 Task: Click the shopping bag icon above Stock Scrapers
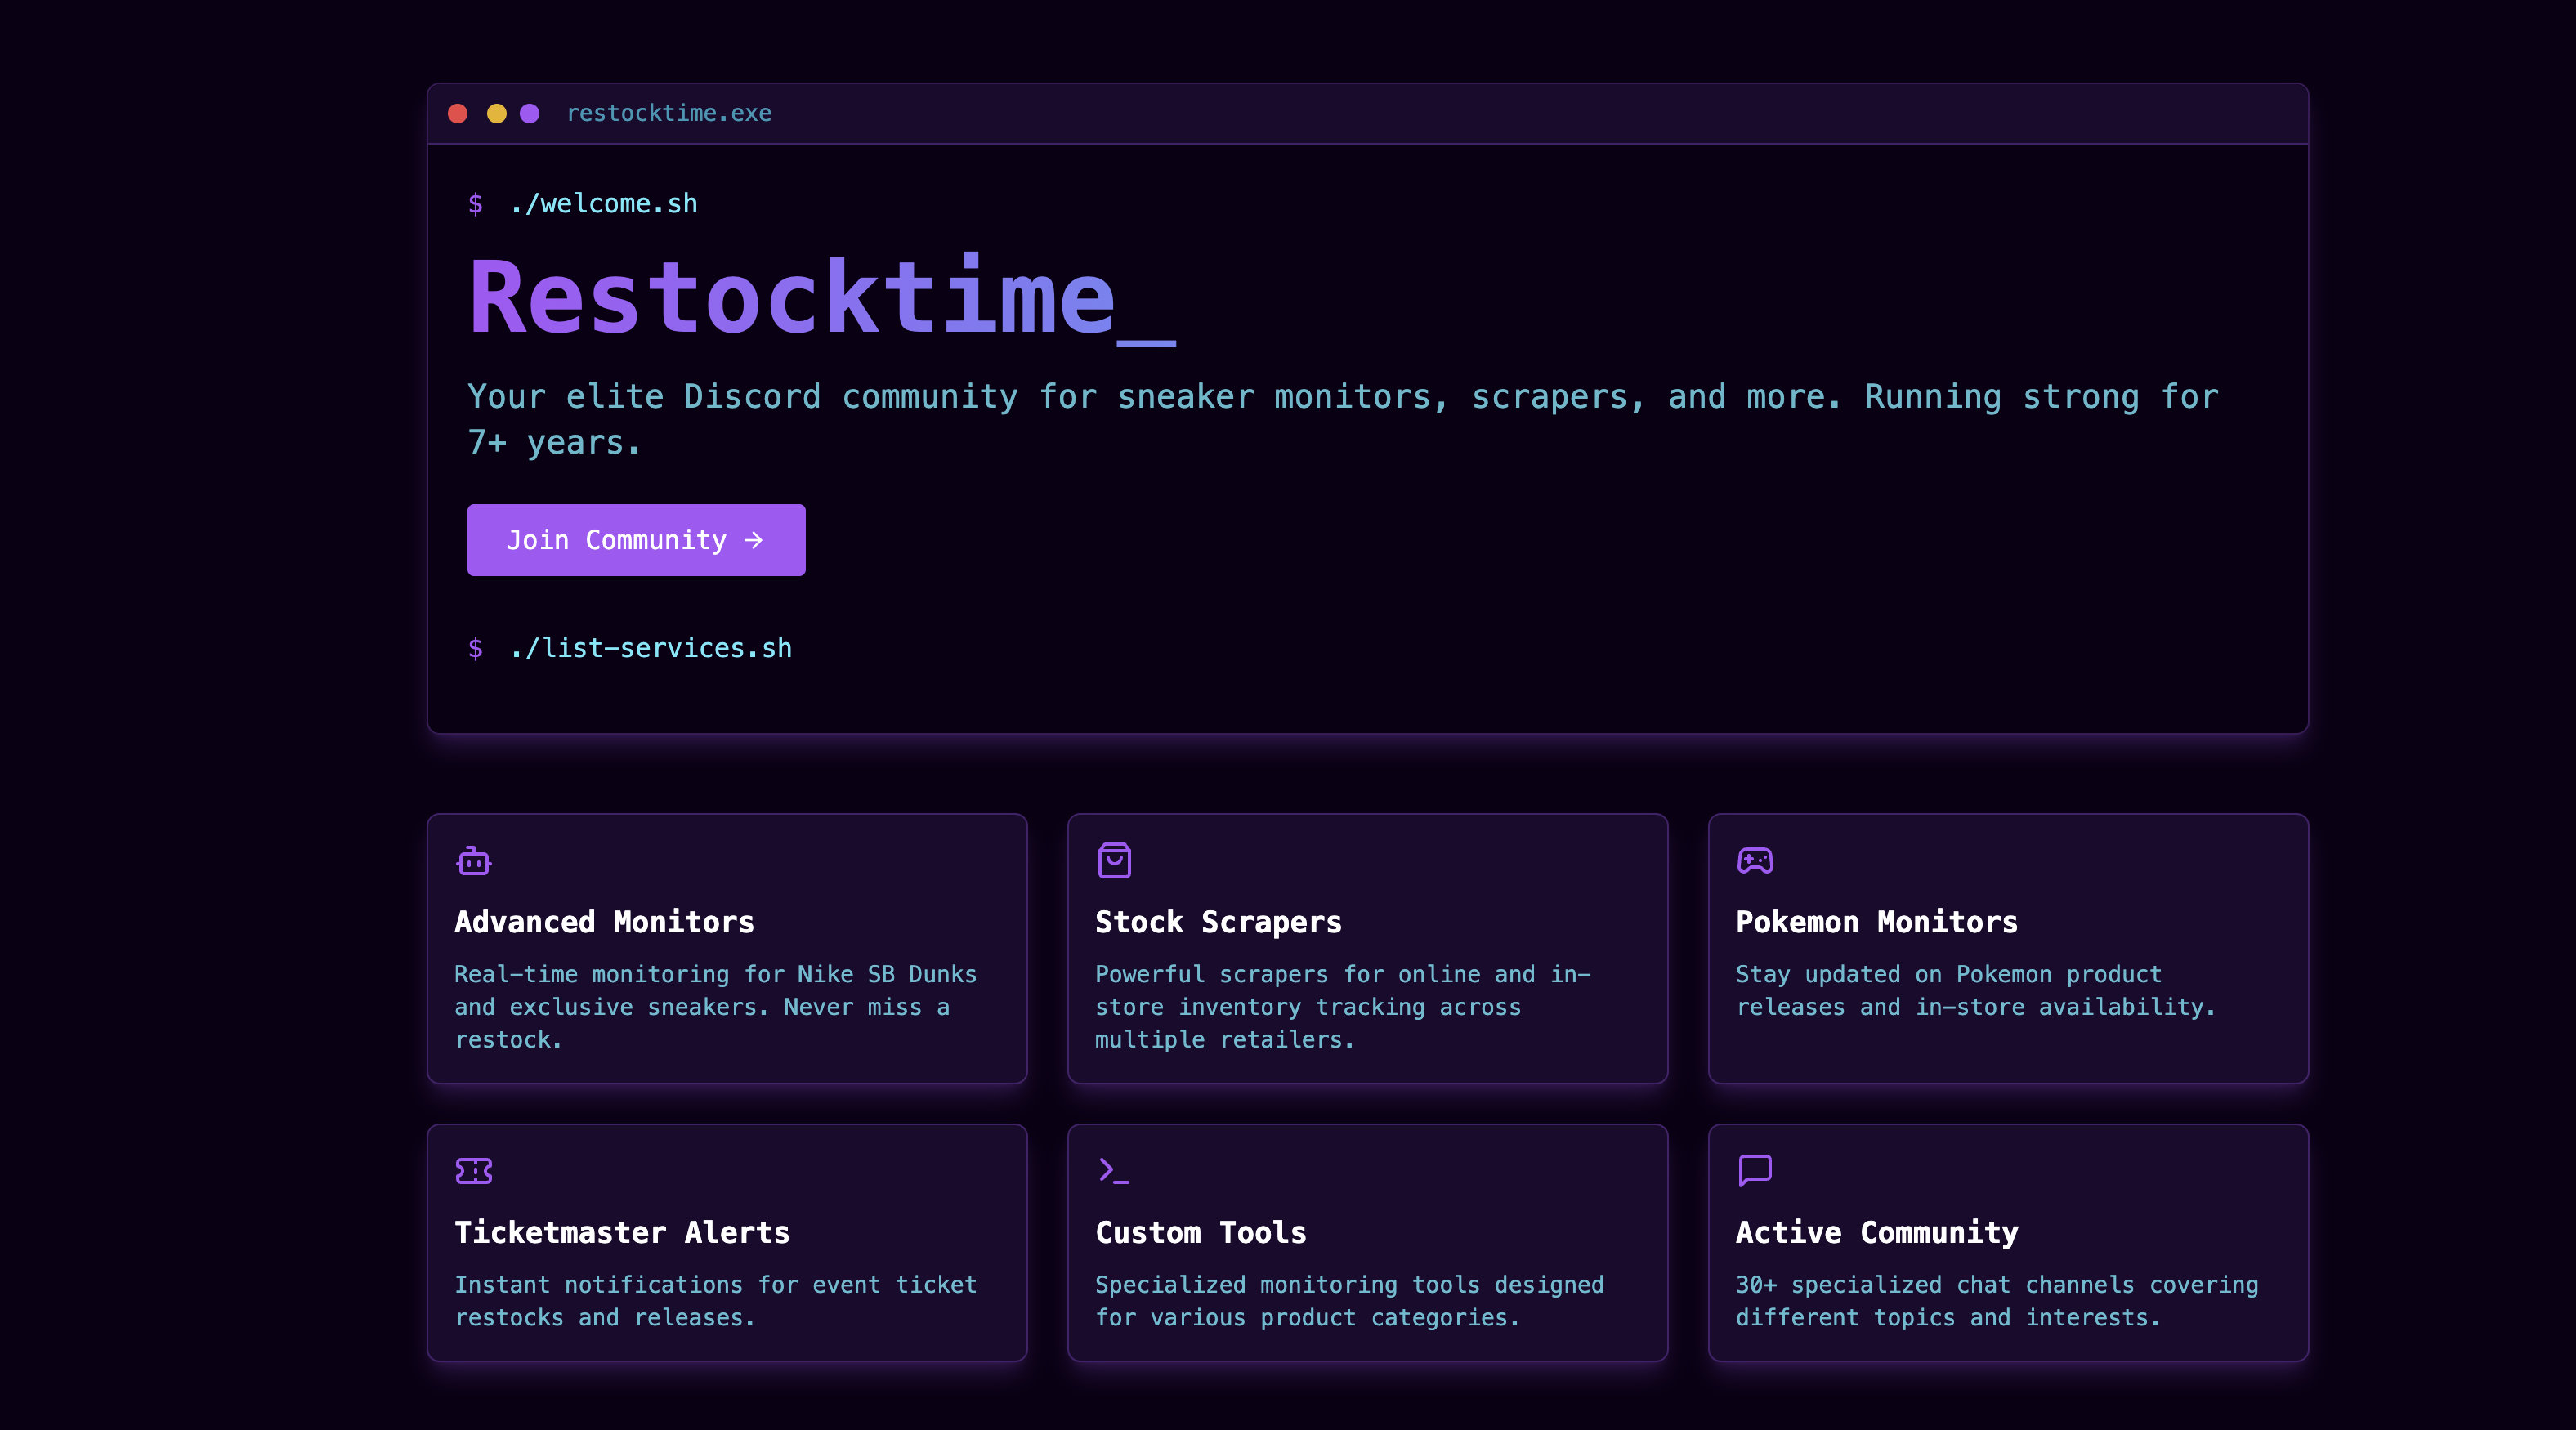coord(1114,860)
